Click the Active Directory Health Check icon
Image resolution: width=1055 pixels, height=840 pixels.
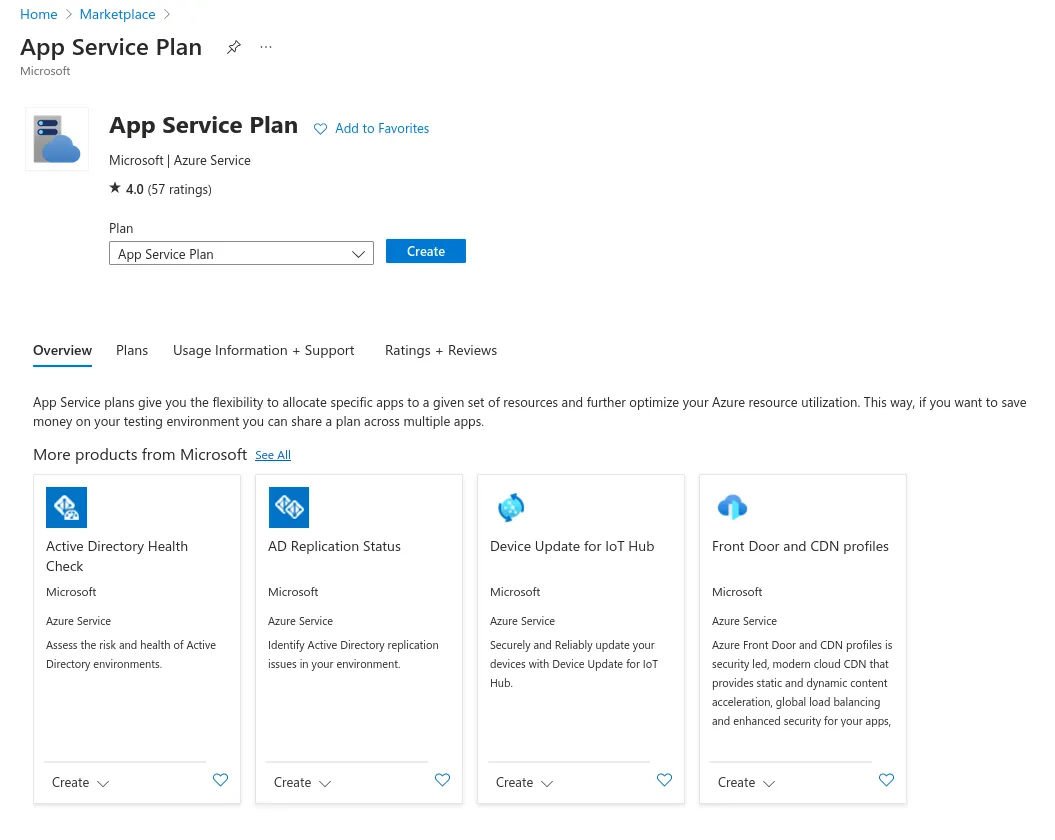[x=66, y=507]
